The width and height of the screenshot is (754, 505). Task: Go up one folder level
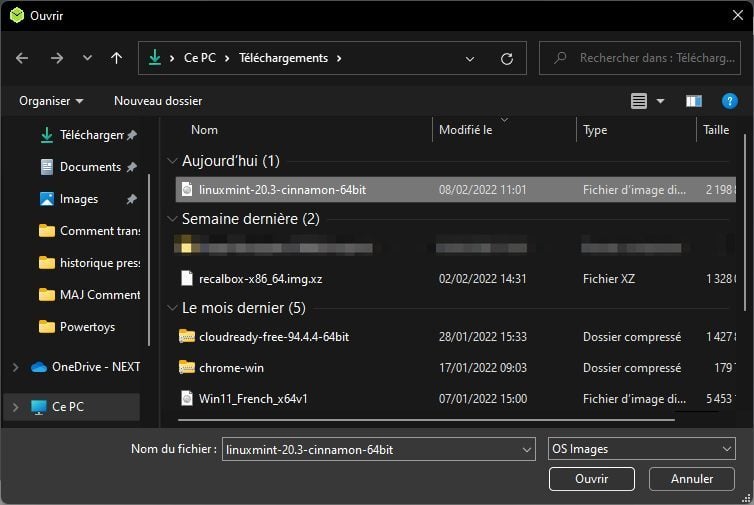click(116, 58)
